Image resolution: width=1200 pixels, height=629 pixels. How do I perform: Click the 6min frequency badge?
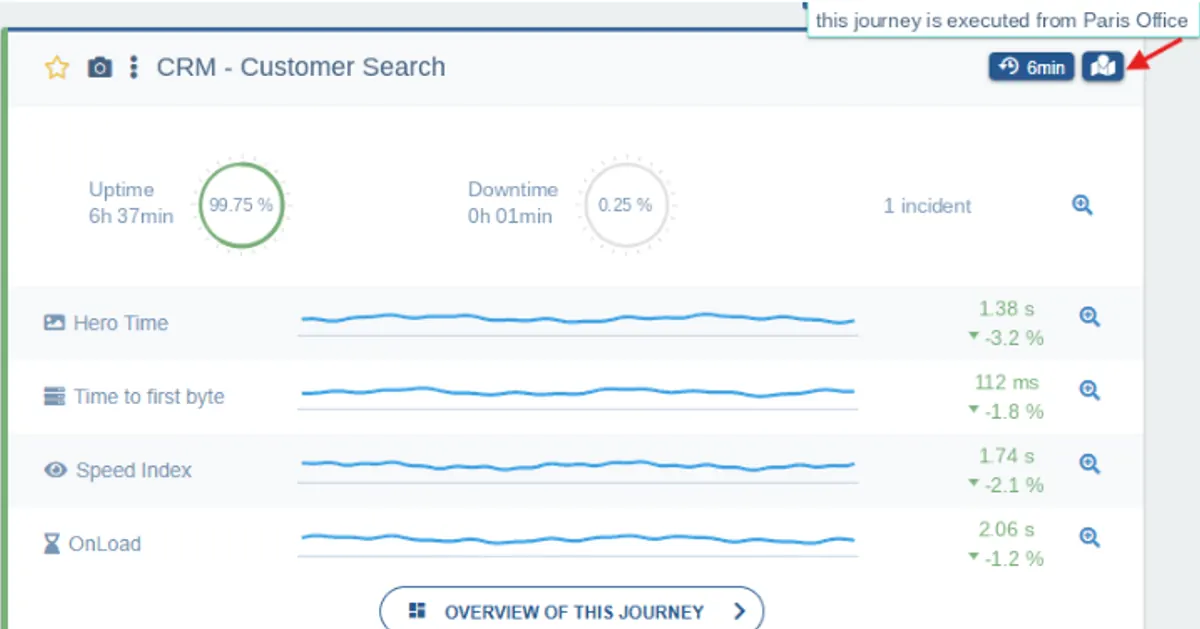click(1032, 67)
